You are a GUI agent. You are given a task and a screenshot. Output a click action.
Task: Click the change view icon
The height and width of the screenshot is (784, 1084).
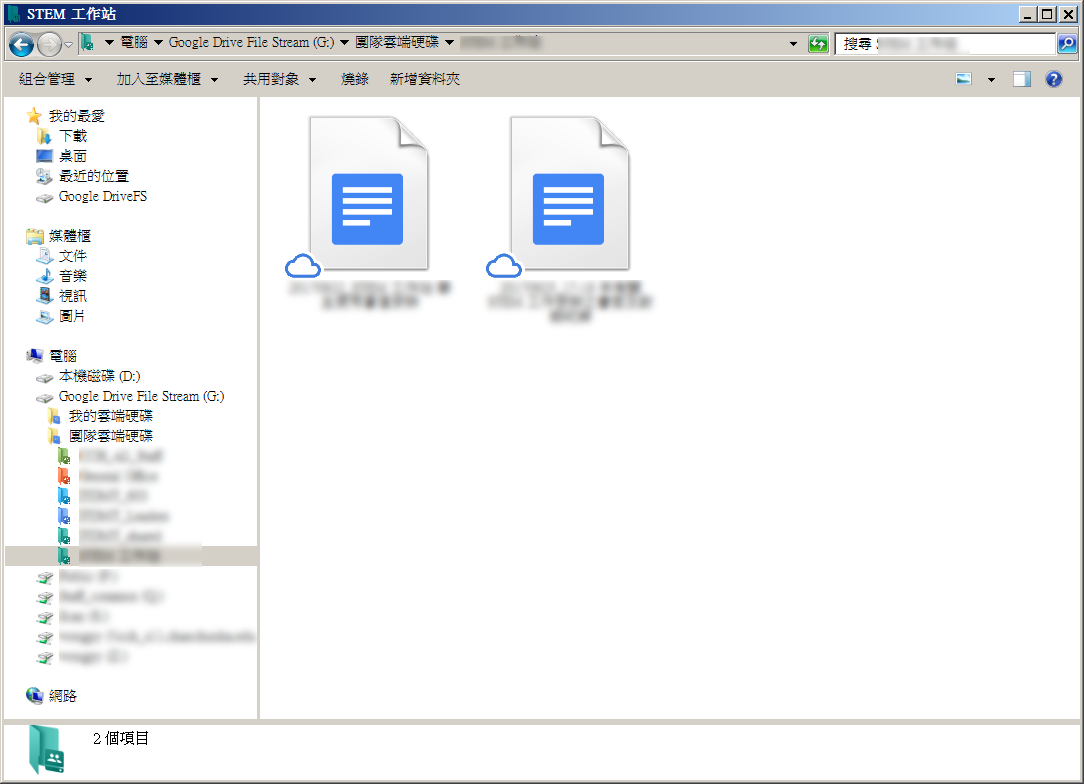click(x=964, y=79)
